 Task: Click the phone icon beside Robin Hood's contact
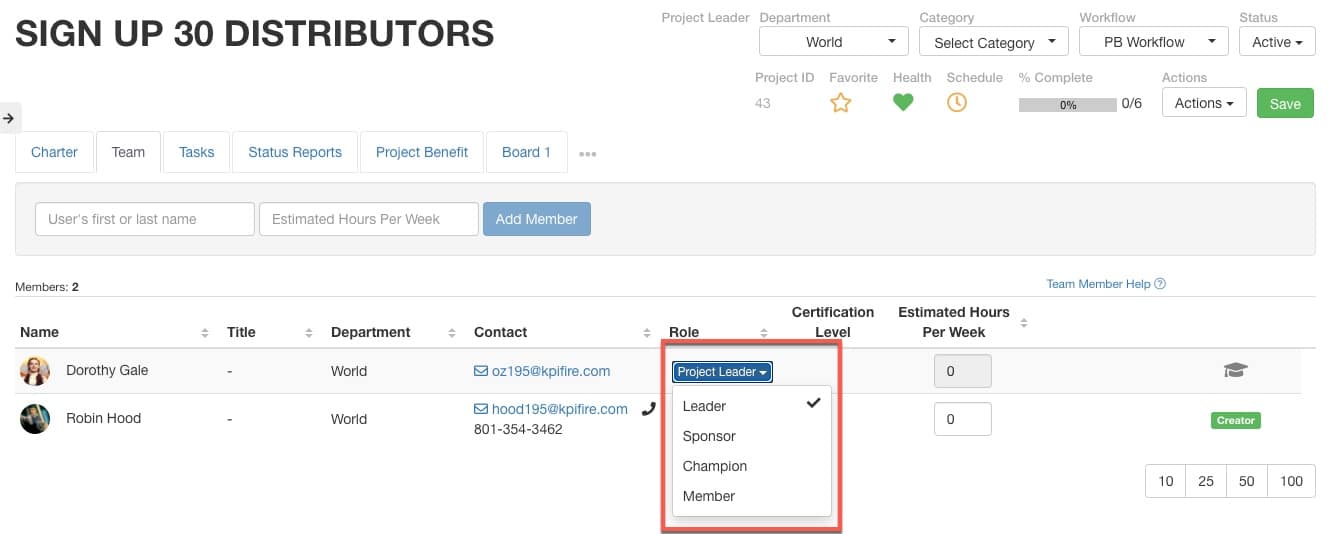pyautogui.click(x=648, y=408)
